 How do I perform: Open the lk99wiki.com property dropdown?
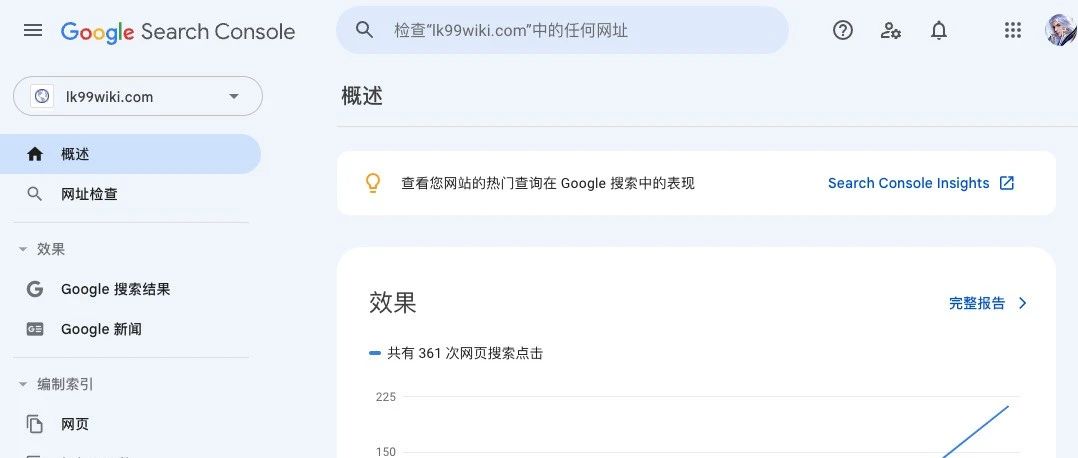click(138, 97)
